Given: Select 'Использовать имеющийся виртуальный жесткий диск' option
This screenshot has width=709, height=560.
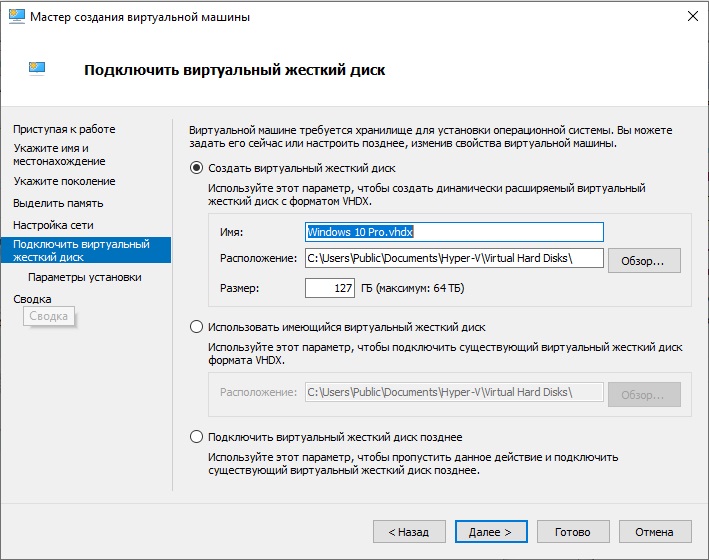Looking at the screenshot, I should [x=196, y=327].
